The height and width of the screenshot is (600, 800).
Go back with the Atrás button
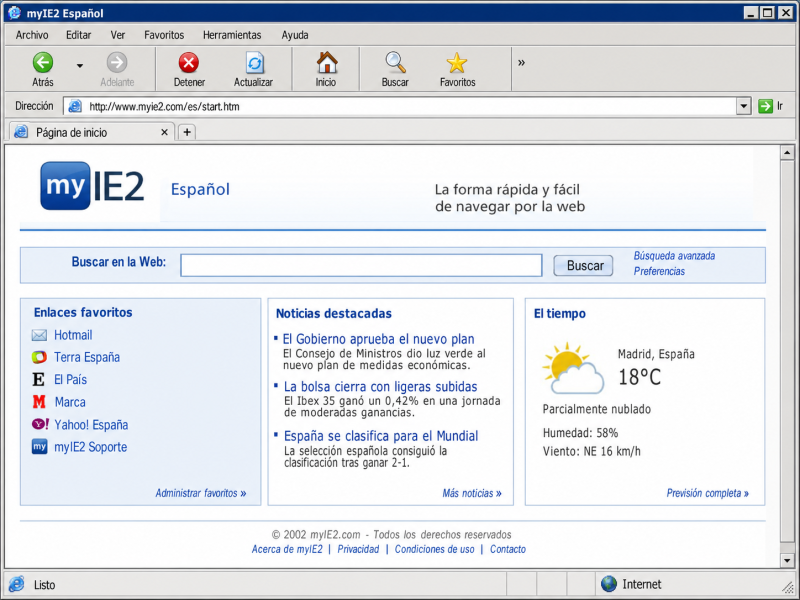coord(43,70)
